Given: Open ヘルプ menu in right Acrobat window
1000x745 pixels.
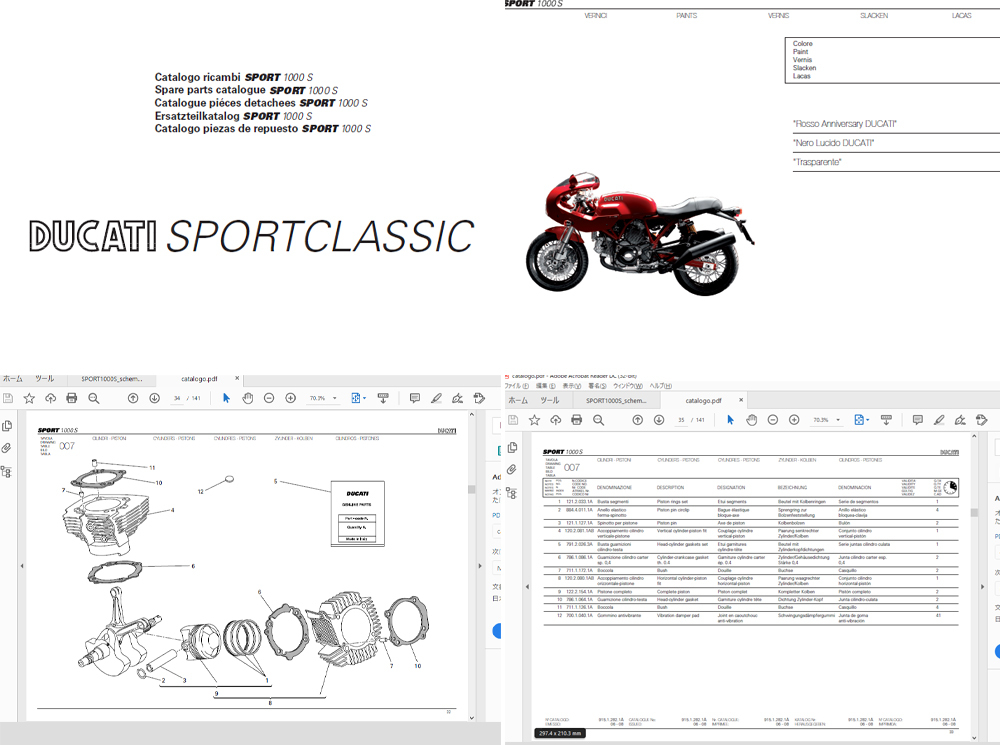Looking at the screenshot, I should [x=661, y=386].
